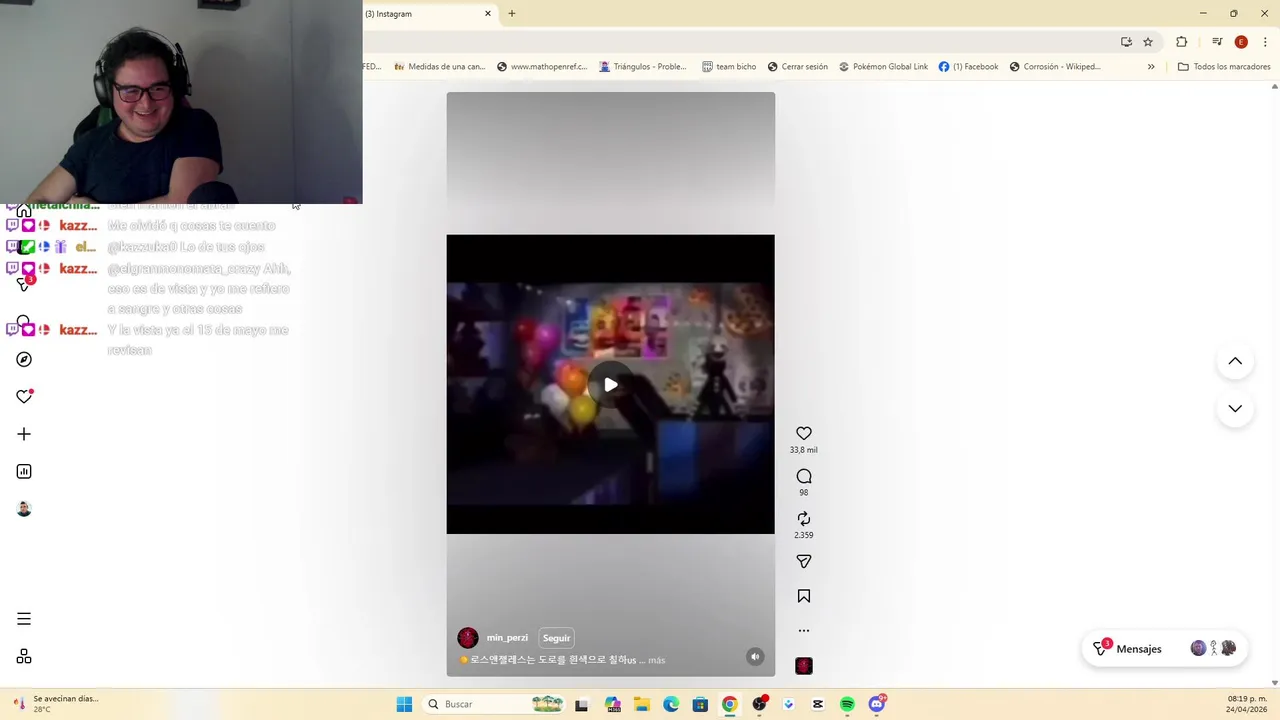This screenshot has height=720, width=1280.
Task: Open the Instagram hamburger 'More' menu
Action: click(24, 619)
